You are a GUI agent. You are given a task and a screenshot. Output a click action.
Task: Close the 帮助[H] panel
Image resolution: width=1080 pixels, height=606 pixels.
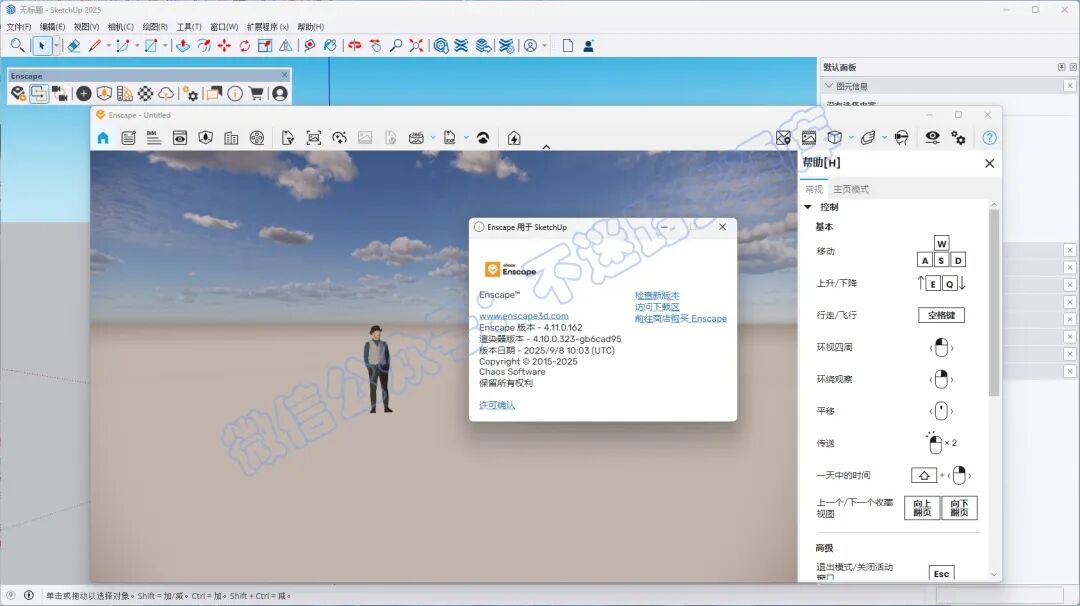pos(989,163)
